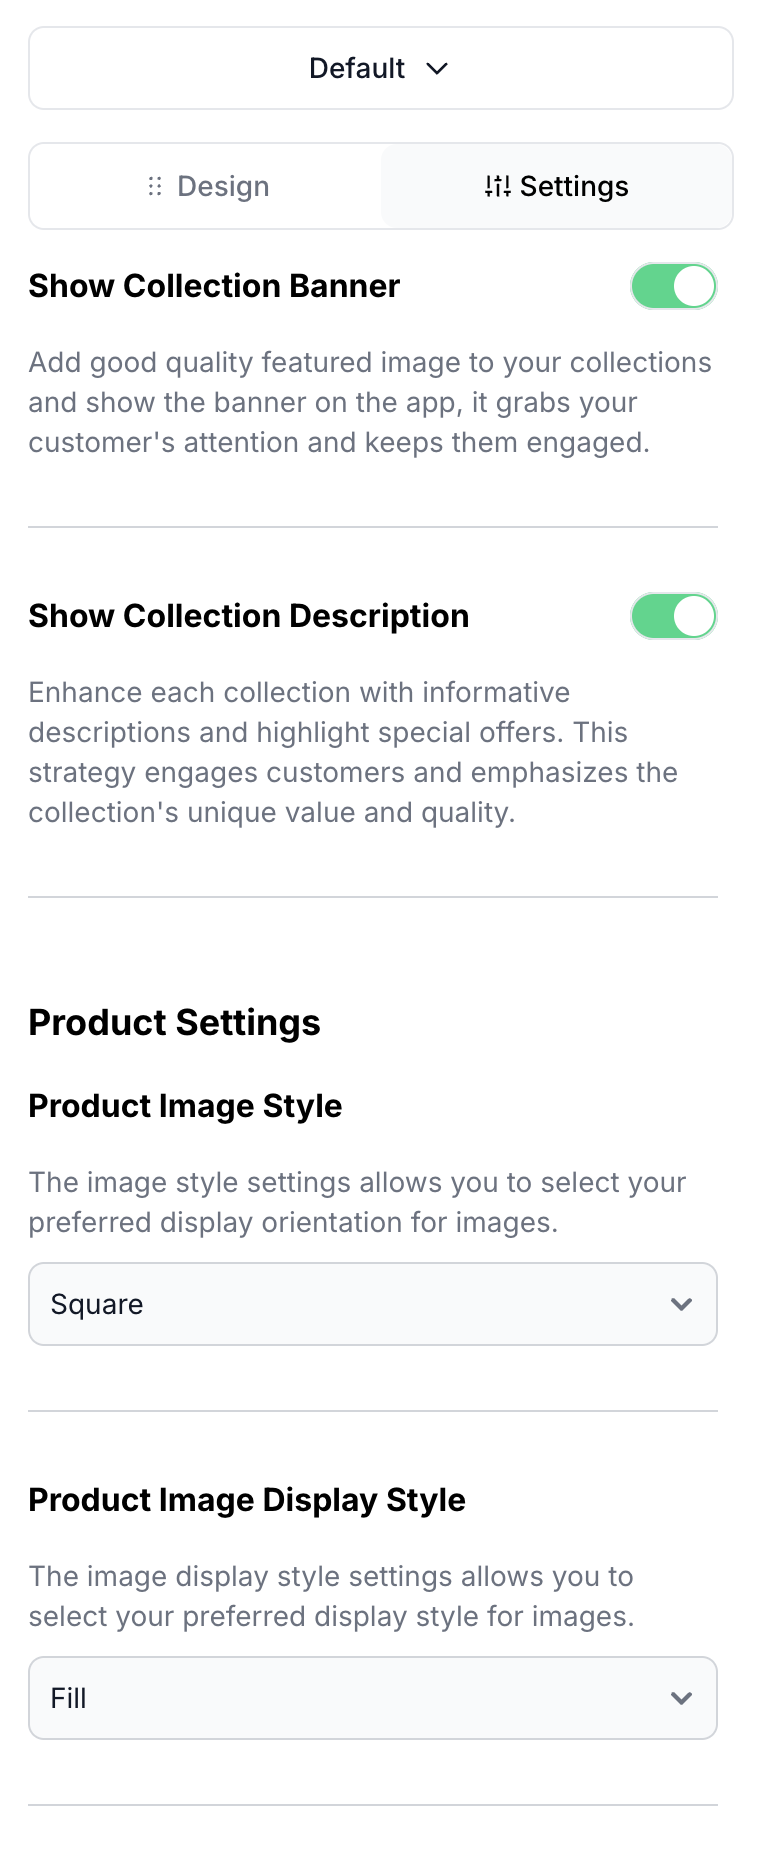Turn off Show Collection Banner switch
Screen dimensions: 760x1870
tap(673, 286)
